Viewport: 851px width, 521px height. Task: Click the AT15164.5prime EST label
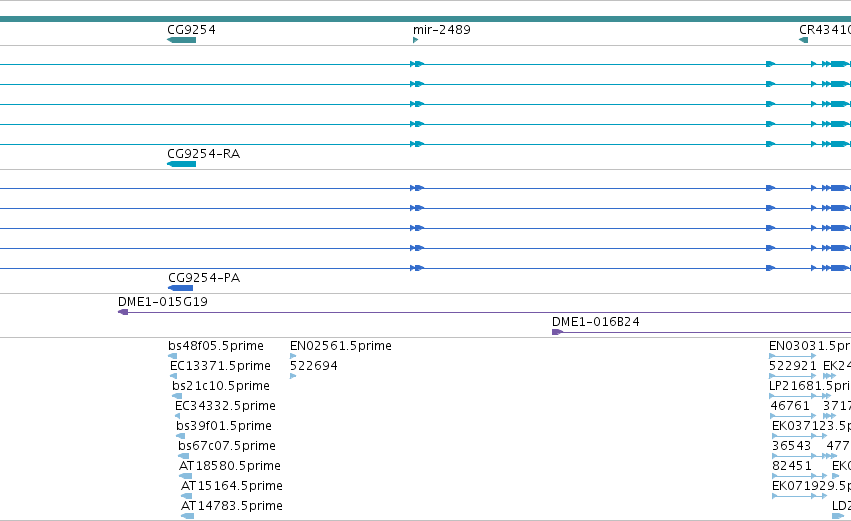pos(232,486)
